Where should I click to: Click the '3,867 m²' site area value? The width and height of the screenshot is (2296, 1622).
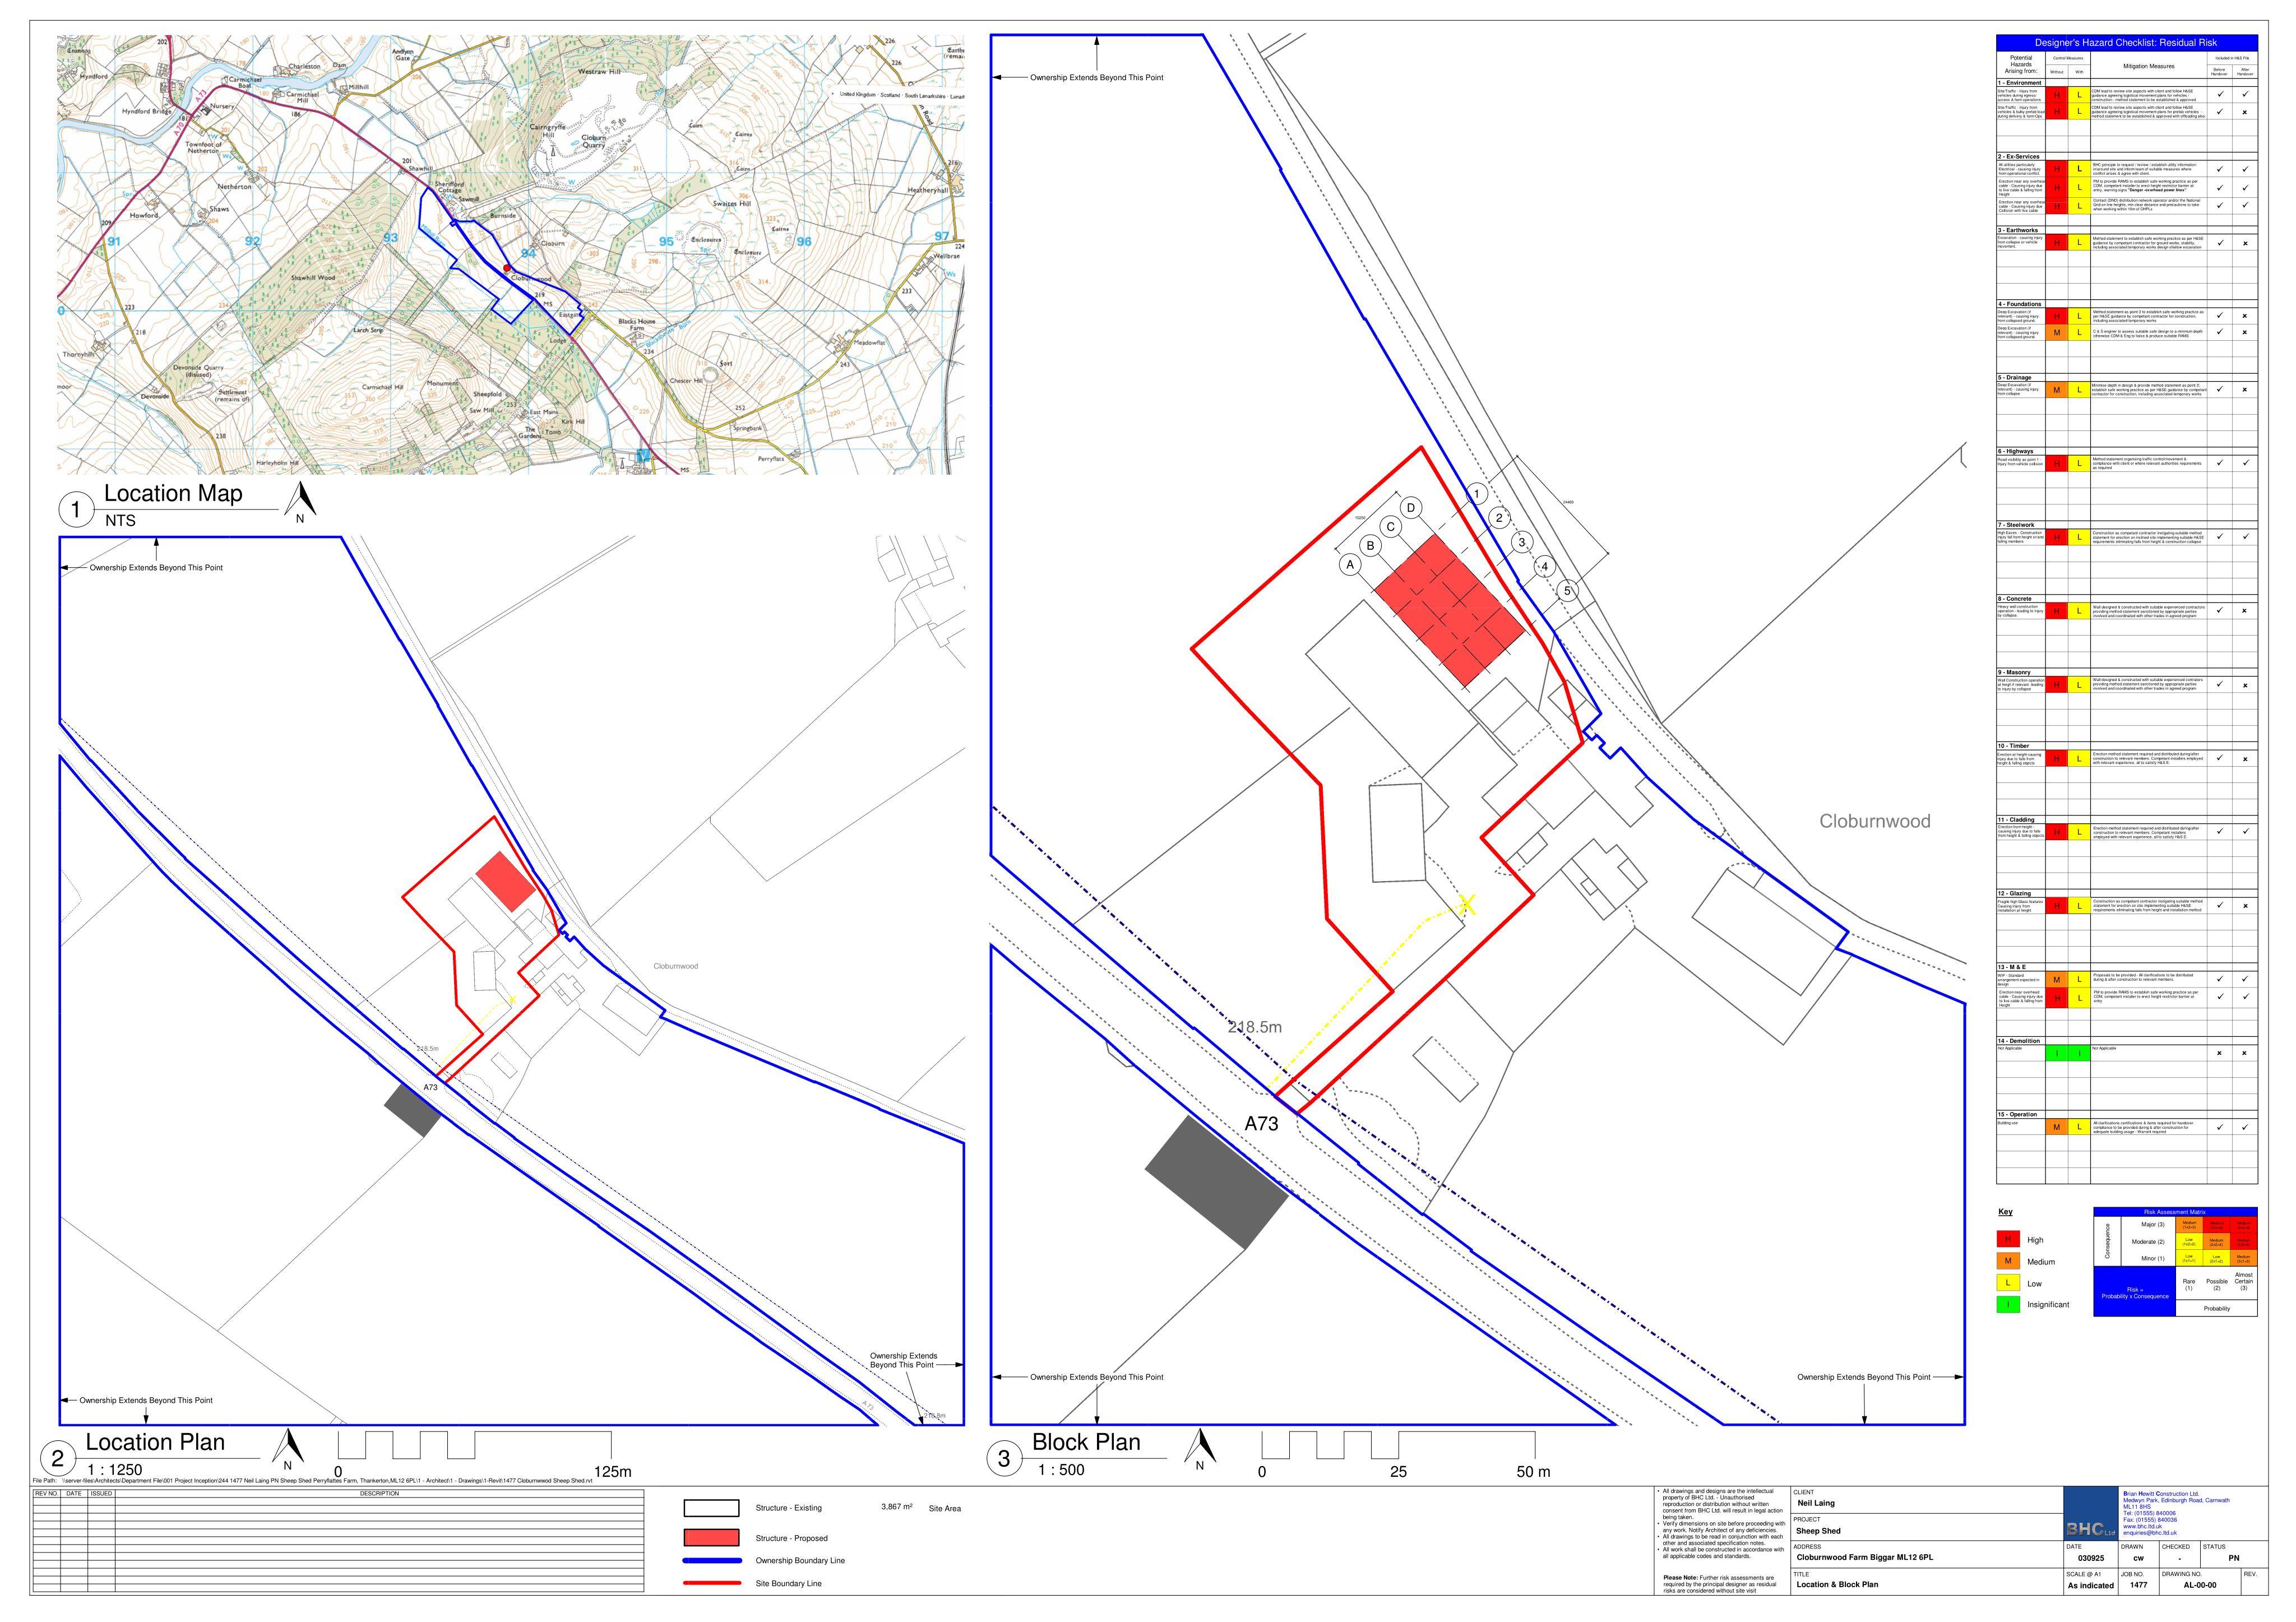(x=896, y=1507)
